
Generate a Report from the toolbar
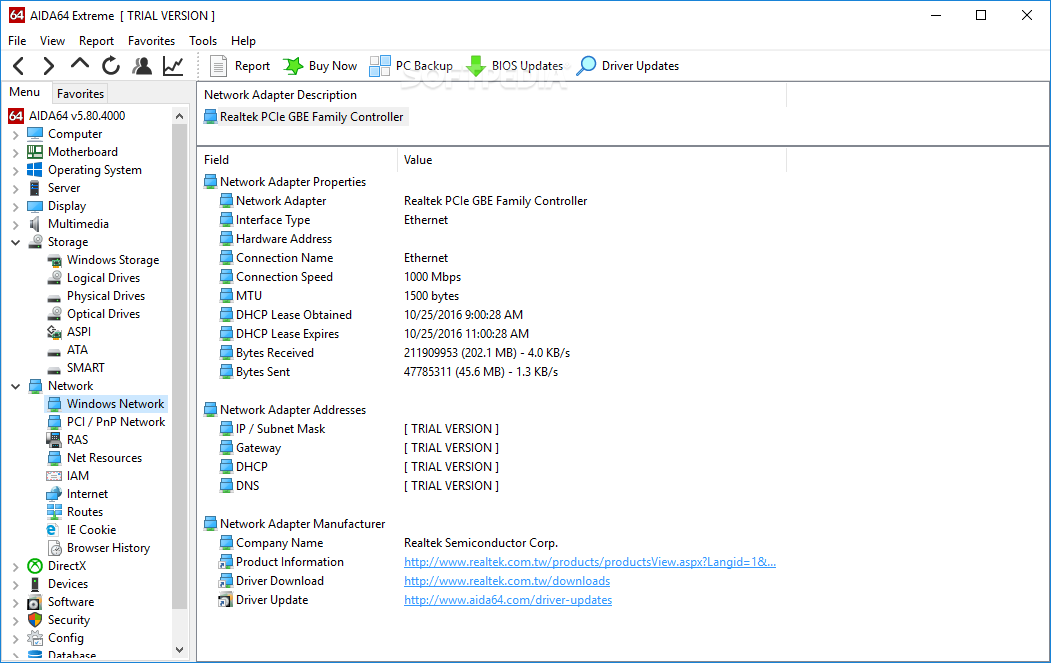240,66
